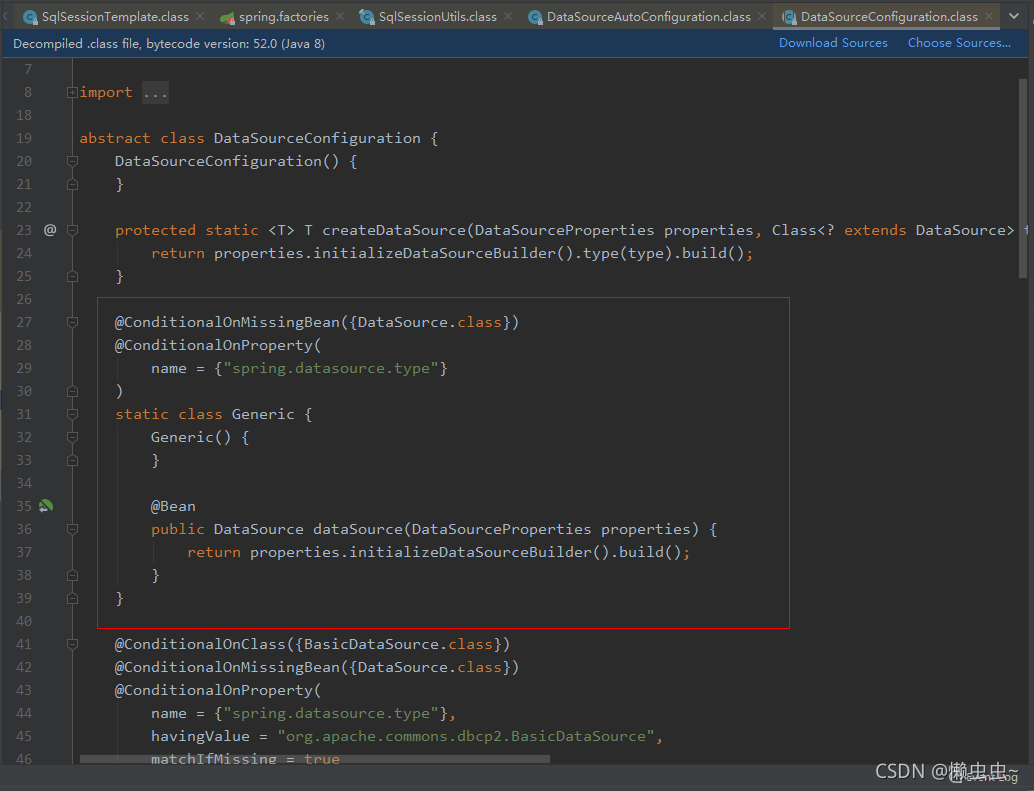Image resolution: width=1034 pixels, height=791 pixels.
Task: Click the Download Sources link
Action: 833,43
